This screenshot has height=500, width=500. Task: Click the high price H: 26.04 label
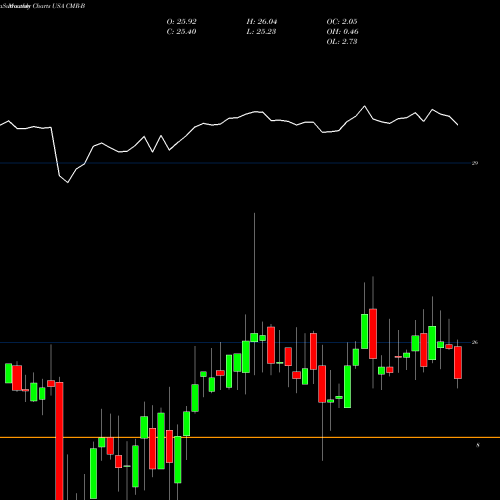(x=262, y=22)
